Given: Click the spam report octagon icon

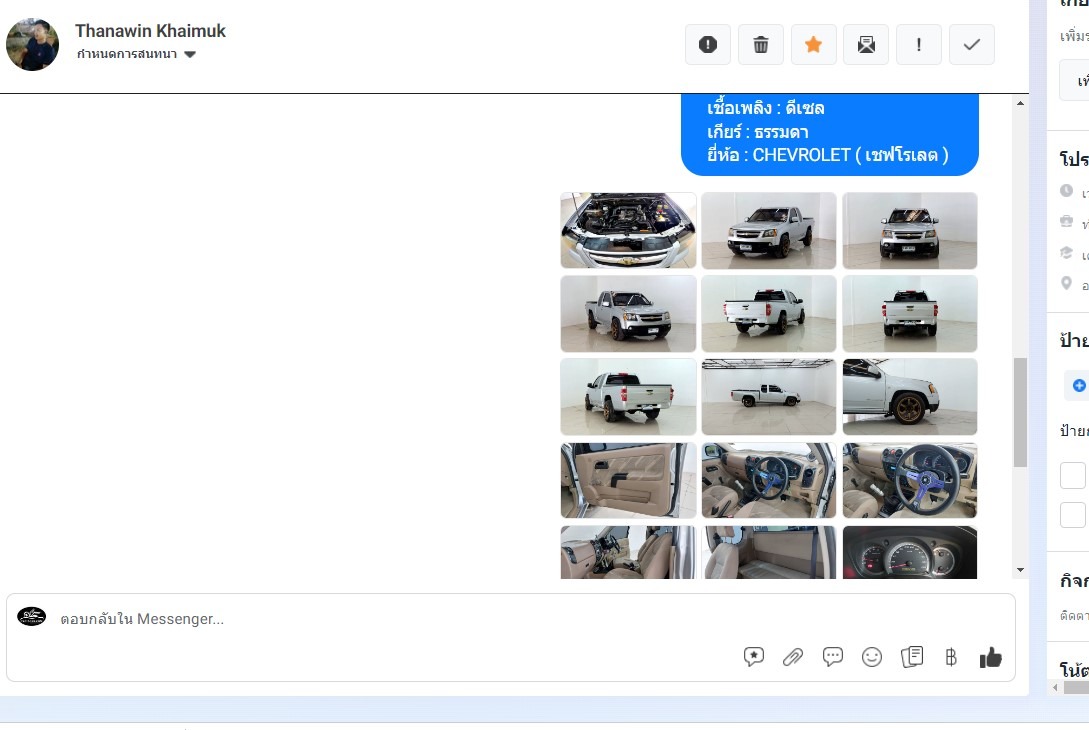Looking at the screenshot, I should point(708,45).
